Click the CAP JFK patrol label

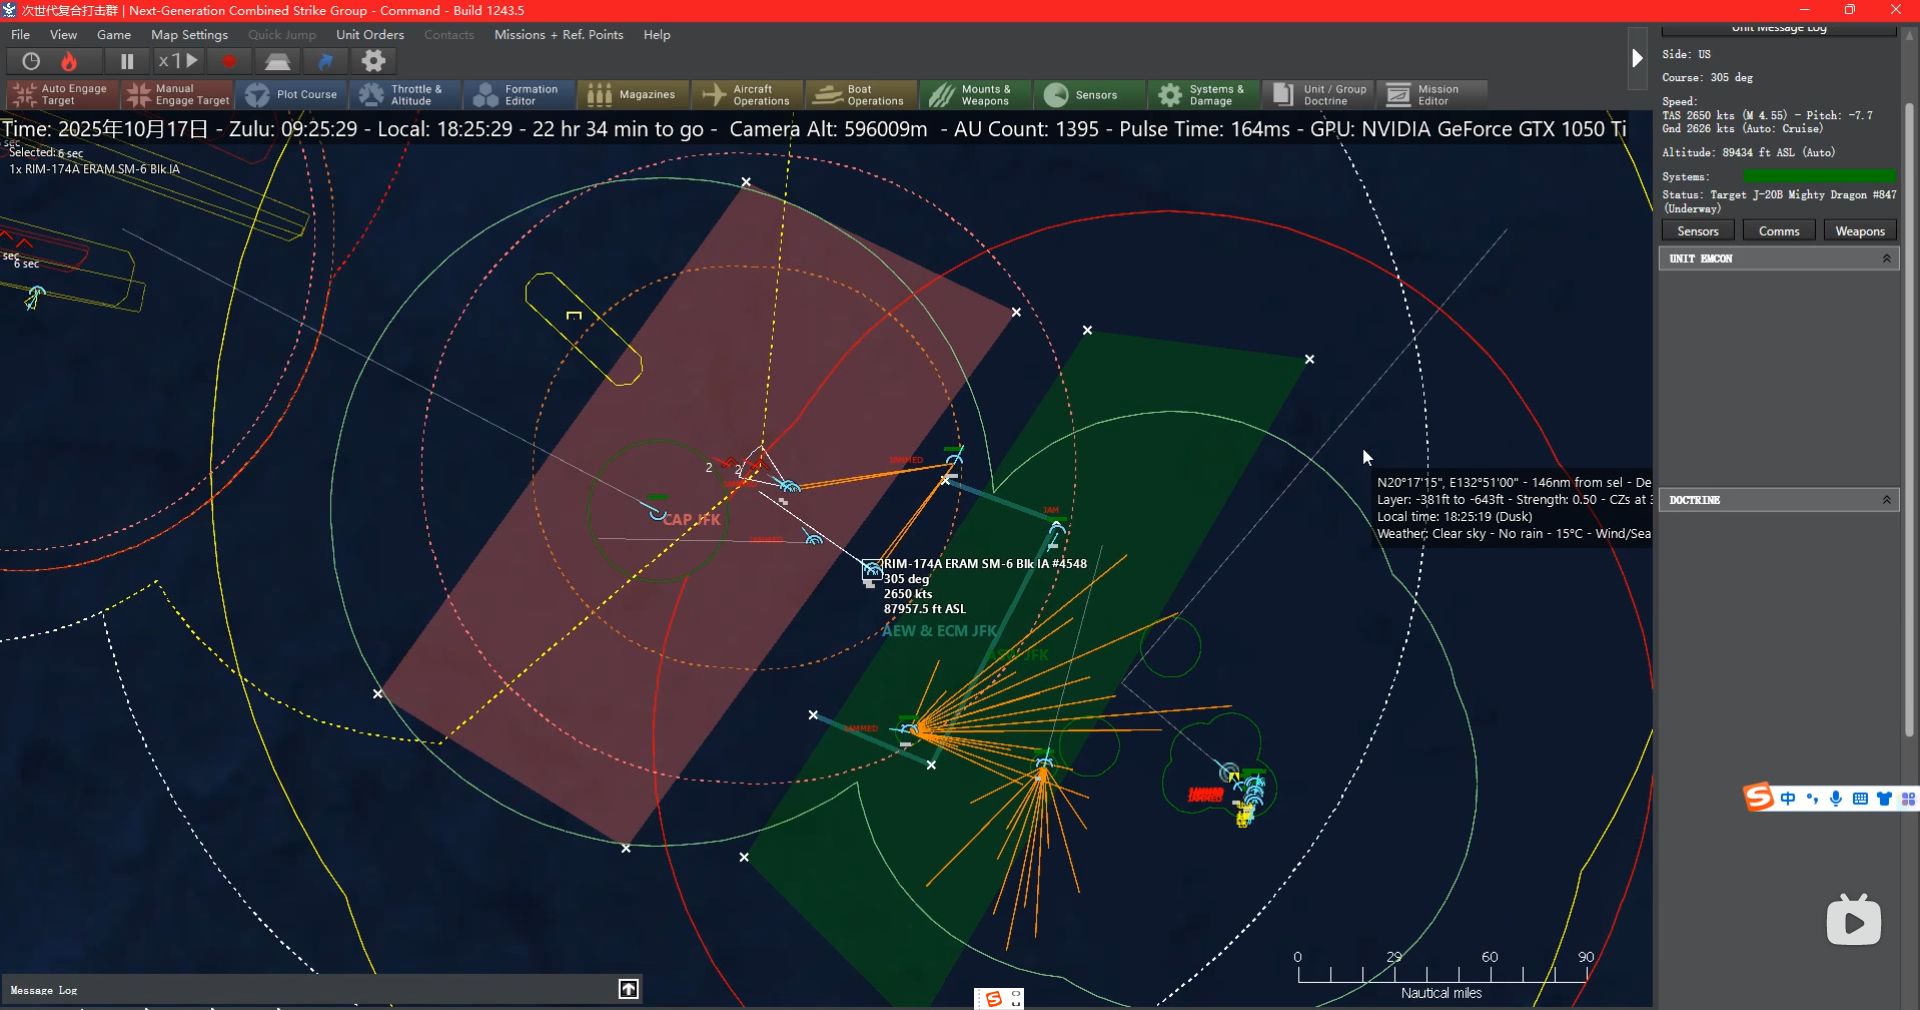[x=692, y=519]
